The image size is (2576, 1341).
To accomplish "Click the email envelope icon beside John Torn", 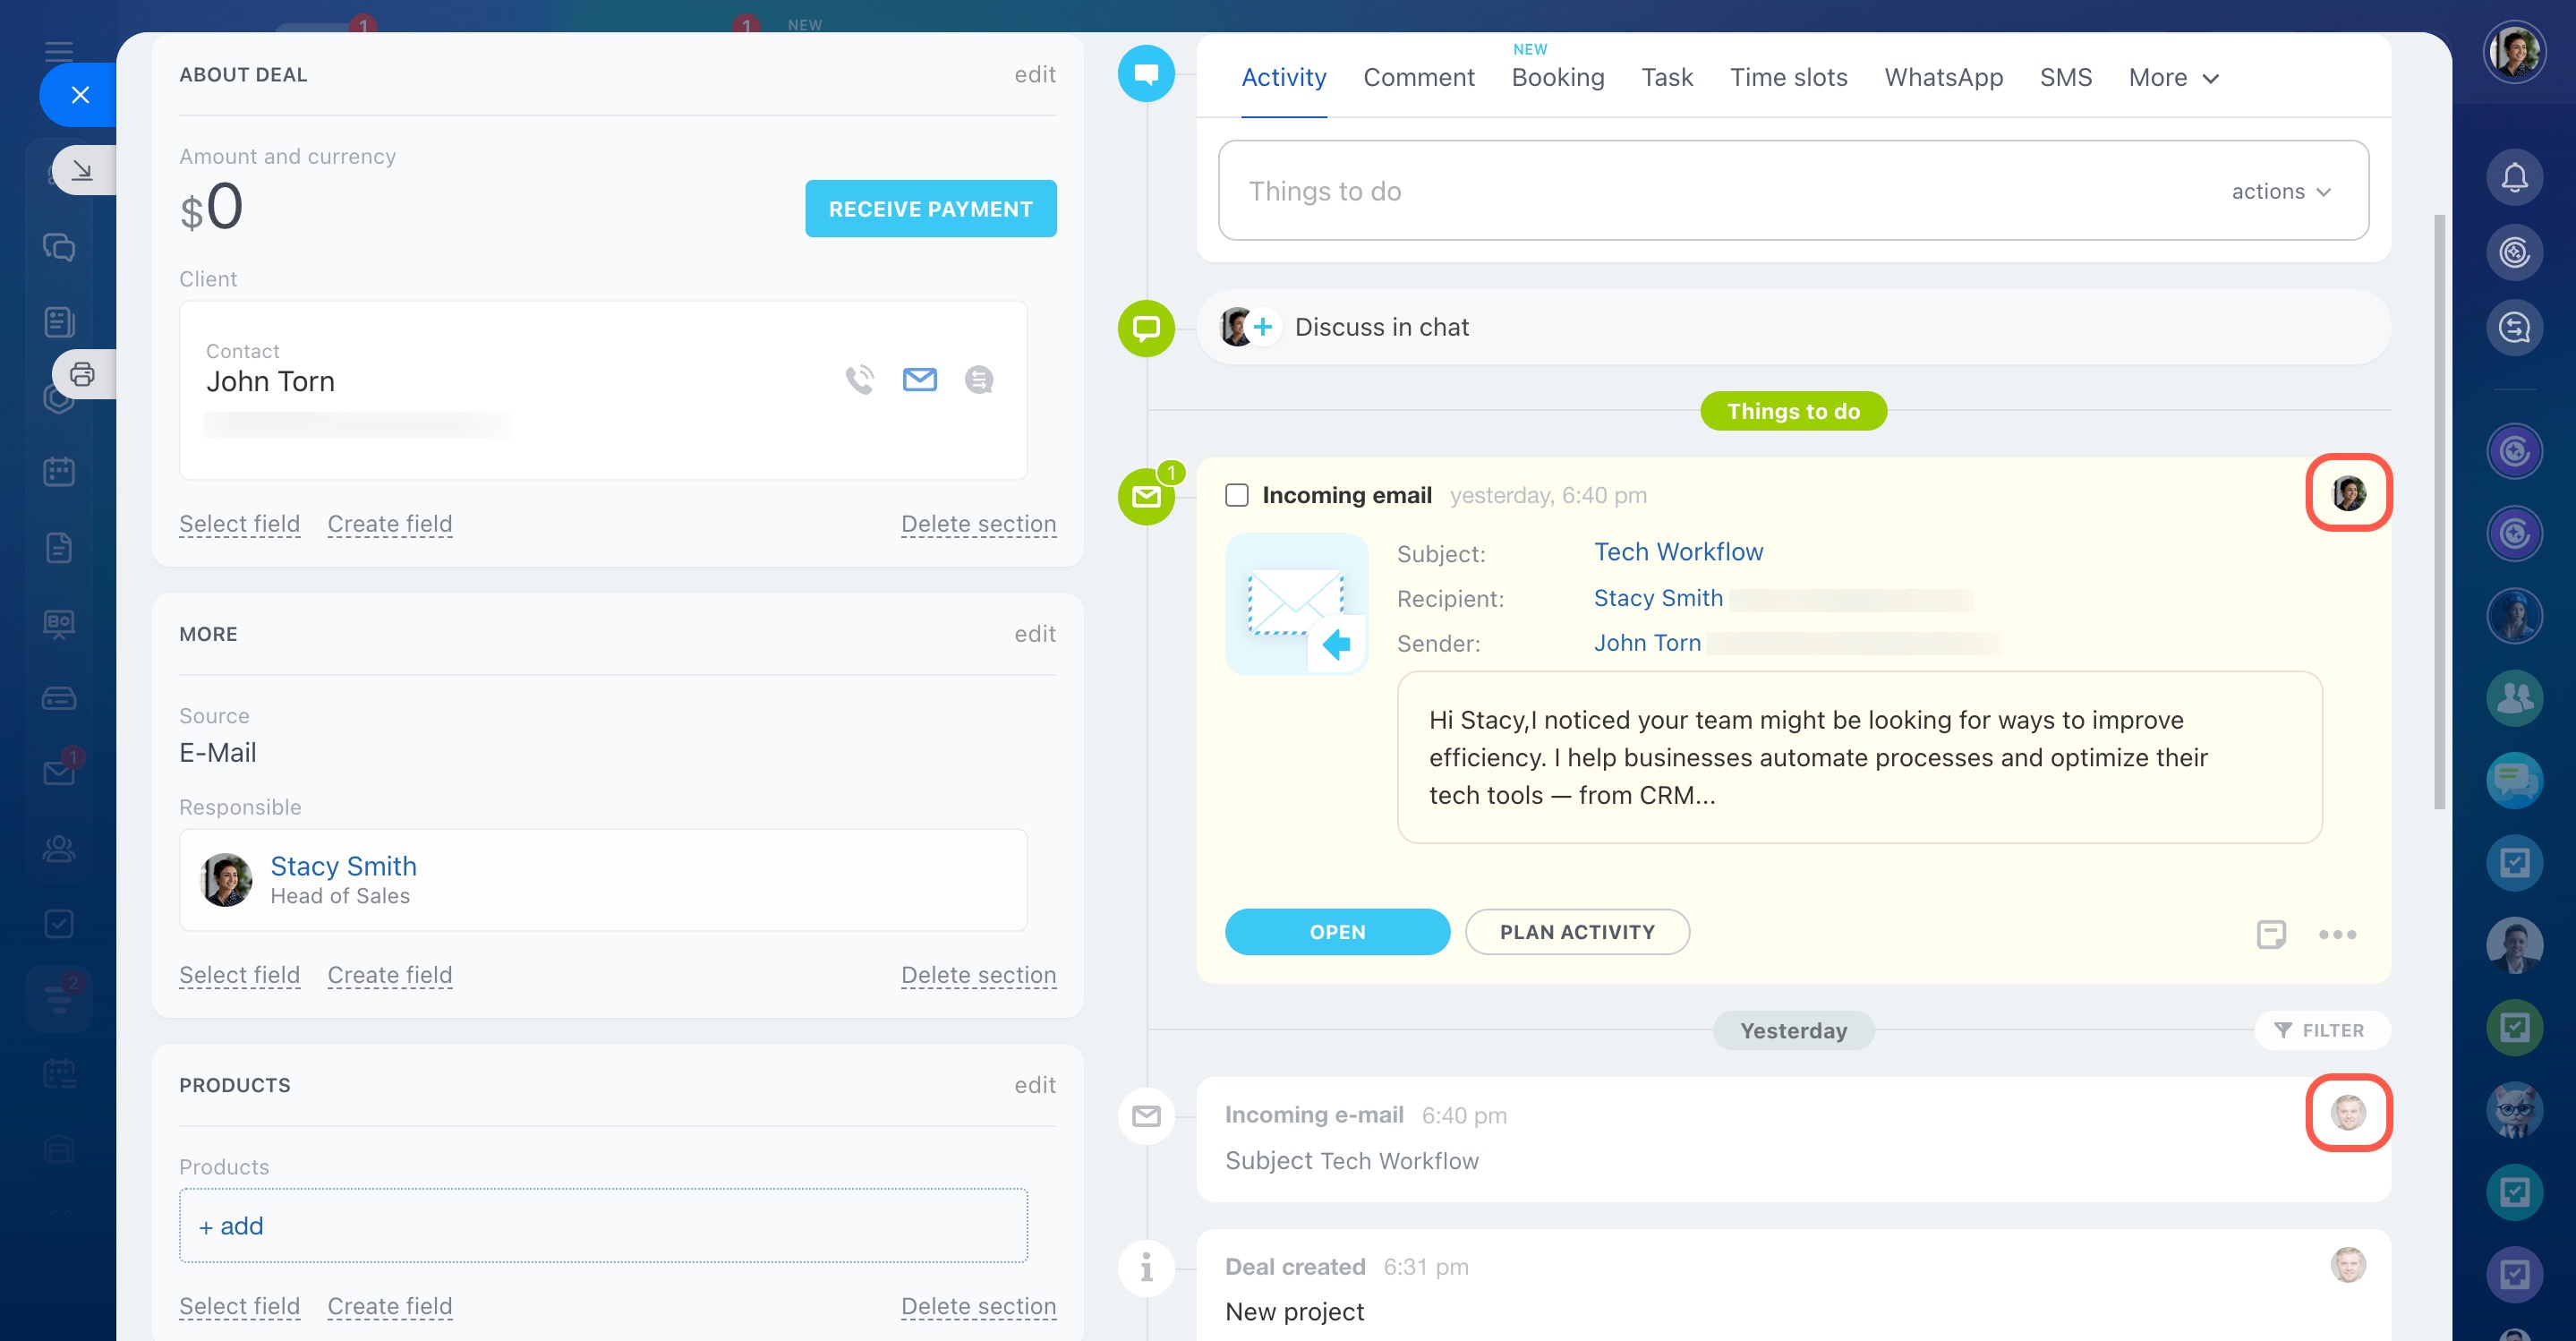I will point(919,380).
